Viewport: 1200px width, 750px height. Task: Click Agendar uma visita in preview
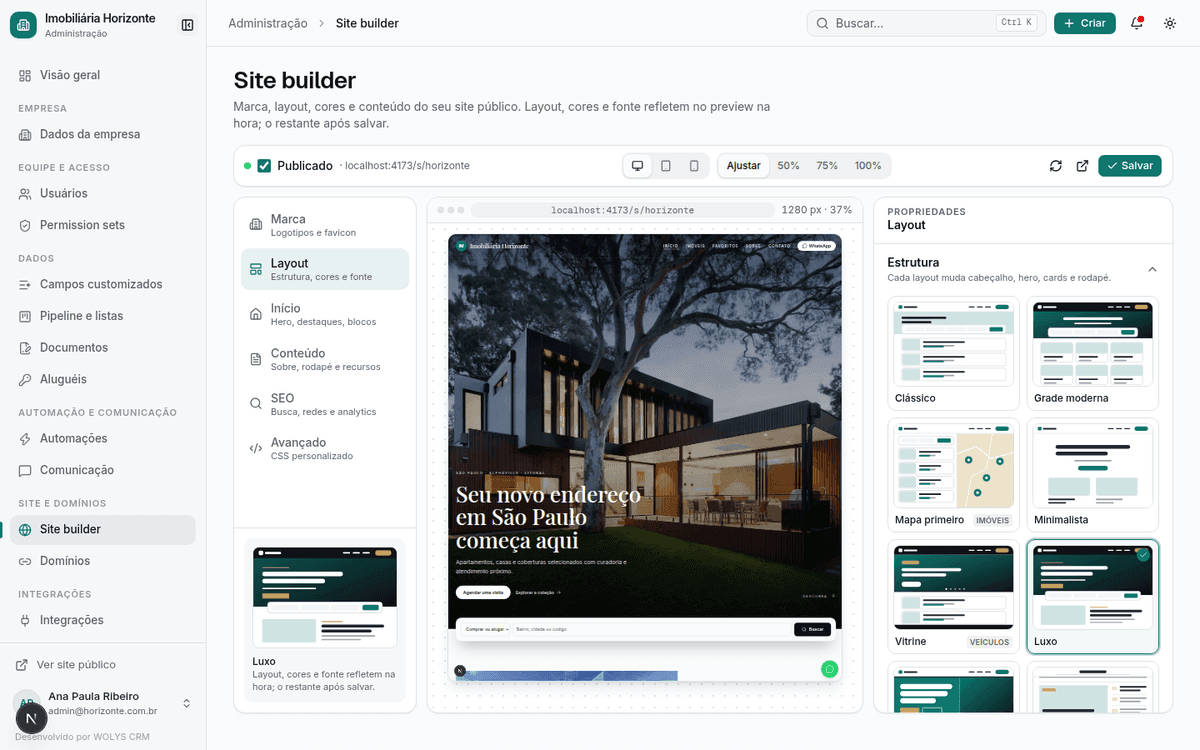(x=482, y=592)
